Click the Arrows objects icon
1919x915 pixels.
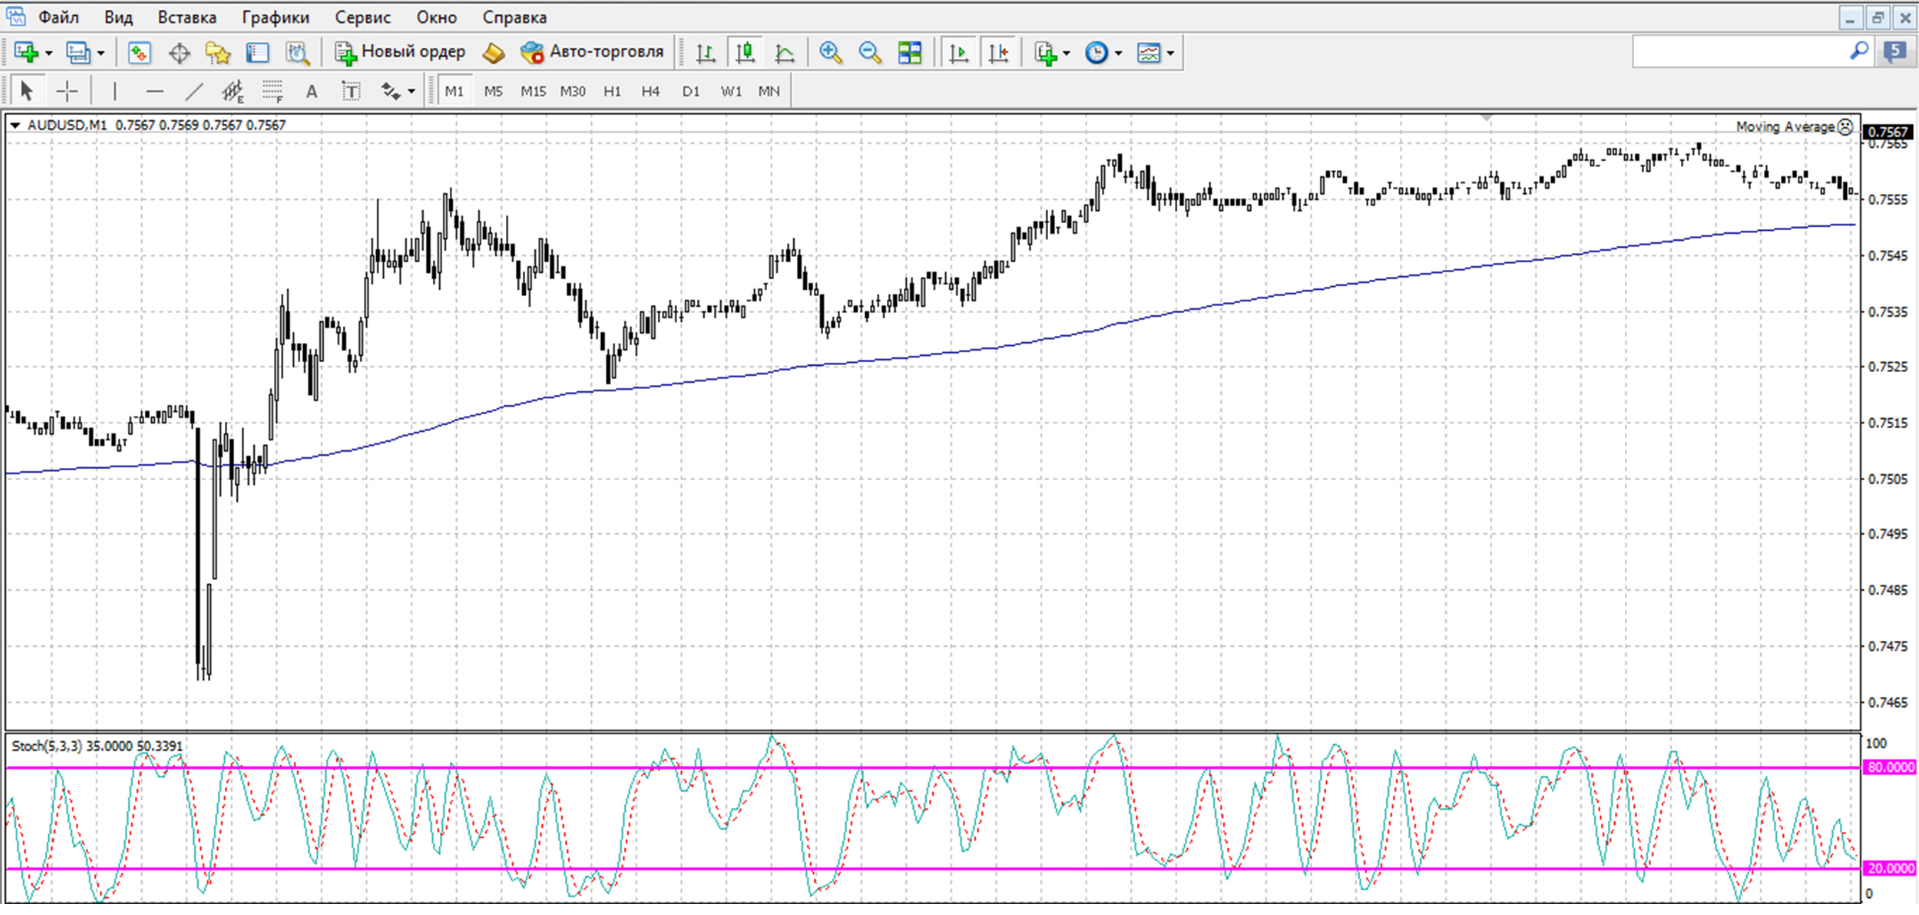click(x=390, y=91)
